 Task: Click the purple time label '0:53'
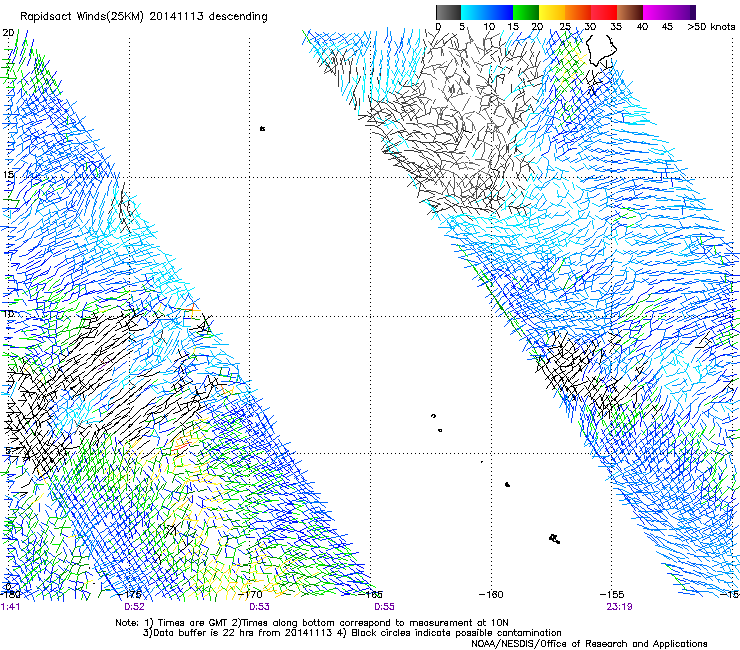tap(259, 607)
